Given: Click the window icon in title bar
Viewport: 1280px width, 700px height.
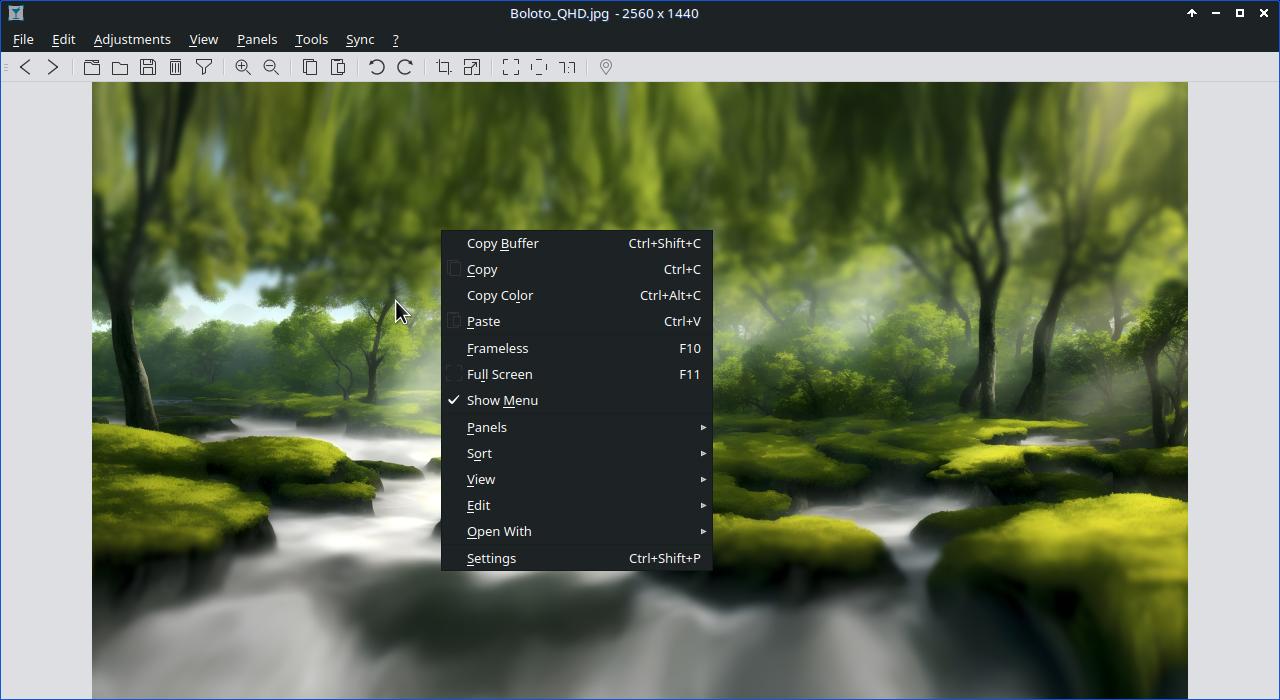Looking at the screenshot, I should (16, 13).
